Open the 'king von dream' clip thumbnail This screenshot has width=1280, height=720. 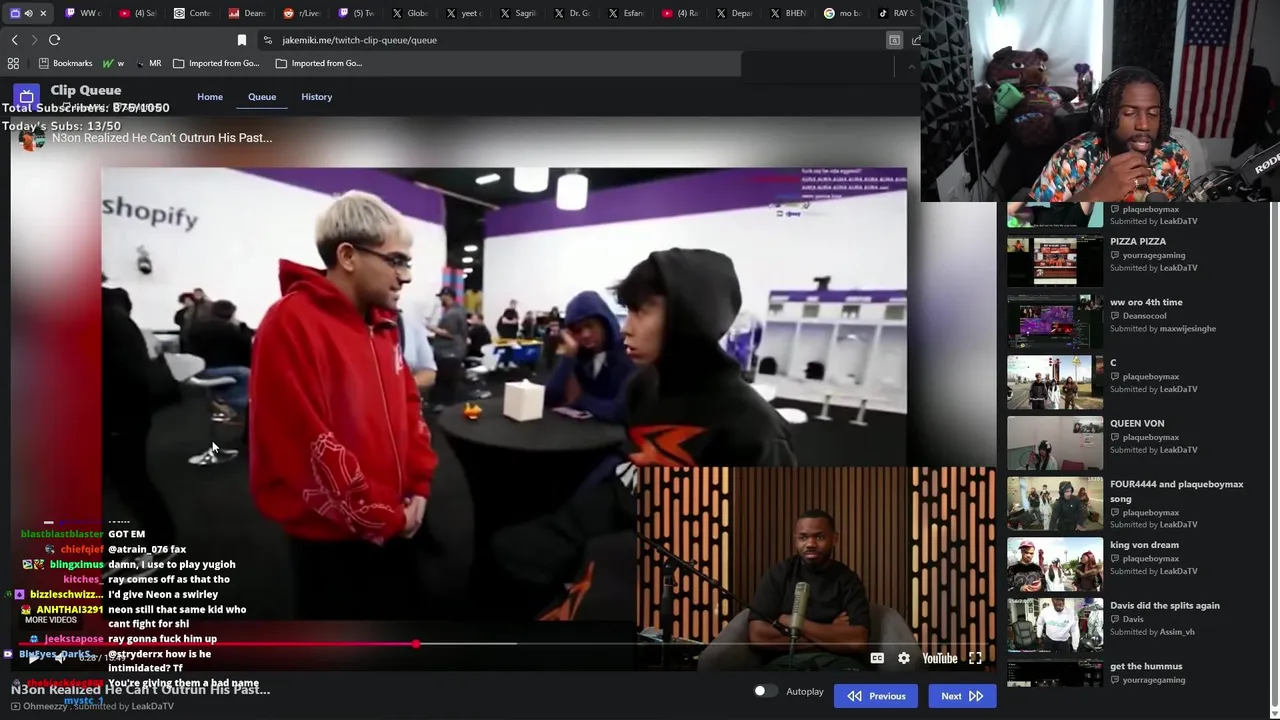(1055, 565)
